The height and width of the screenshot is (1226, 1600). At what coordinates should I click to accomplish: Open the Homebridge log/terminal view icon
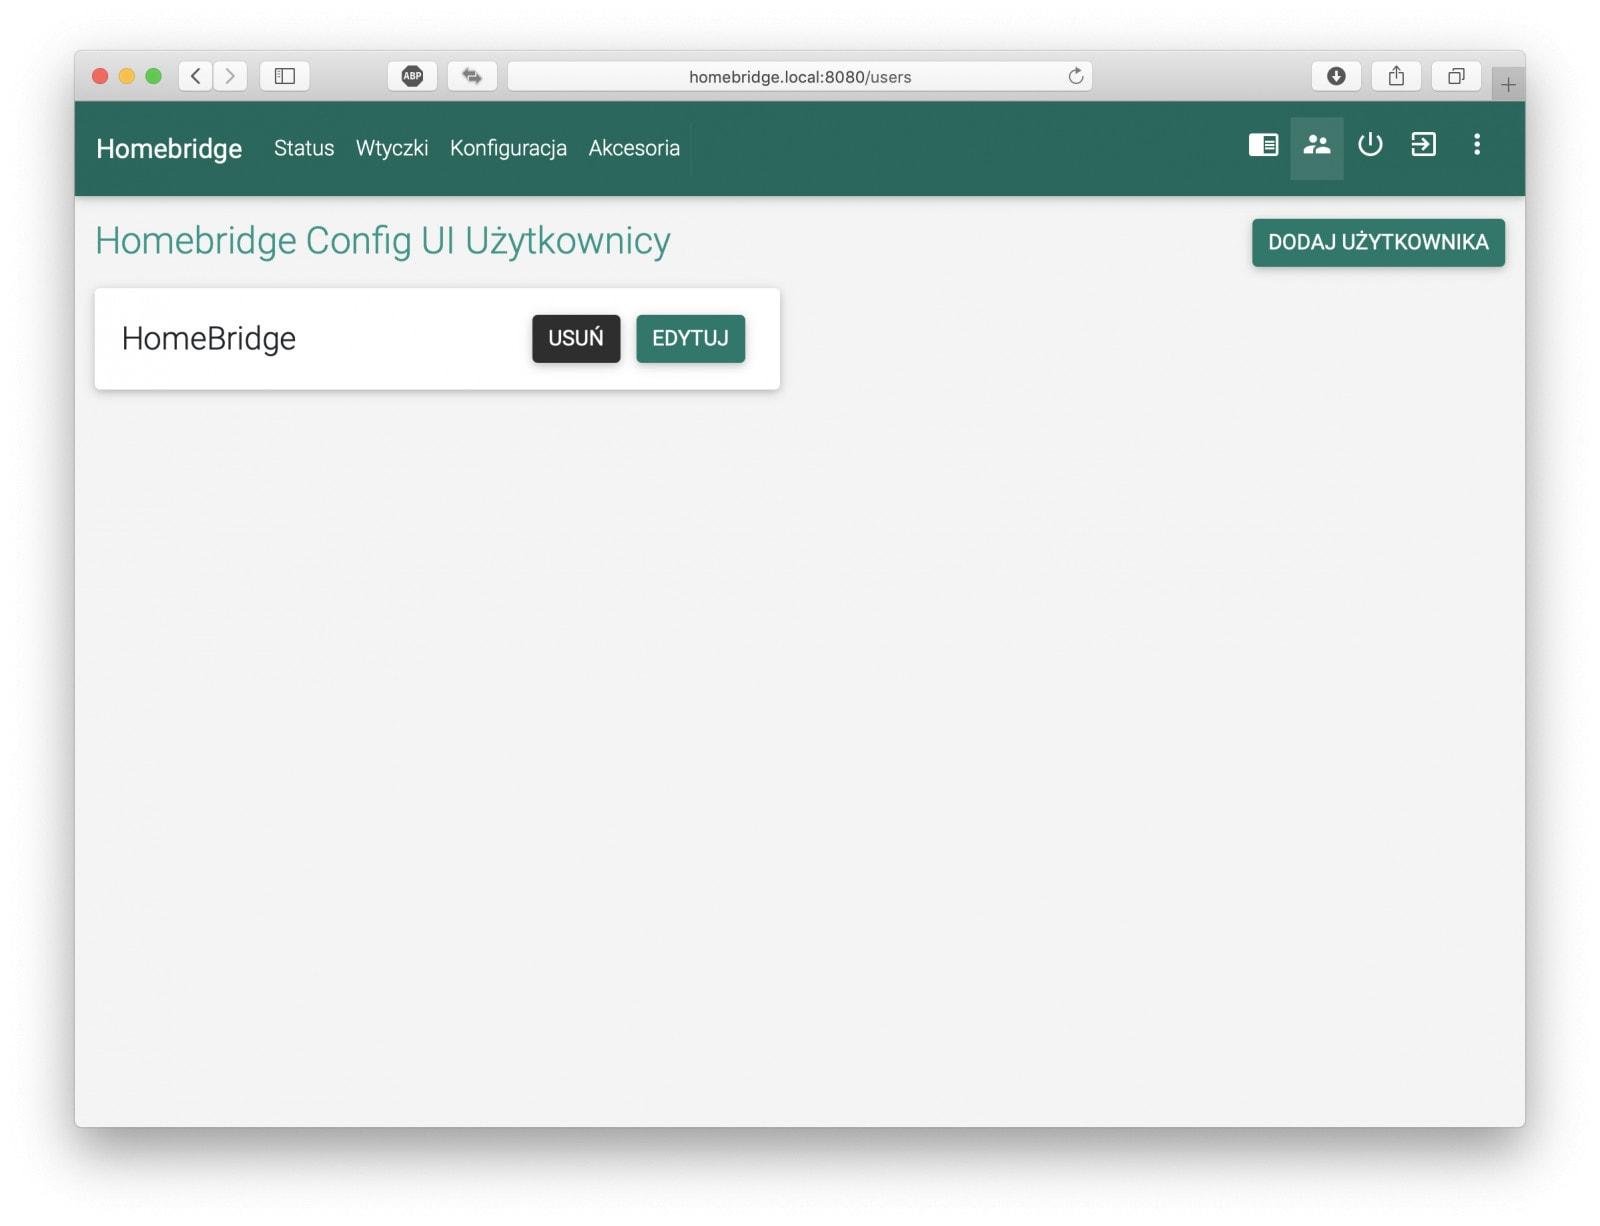pyautogui.click(x=1263, y=146)
